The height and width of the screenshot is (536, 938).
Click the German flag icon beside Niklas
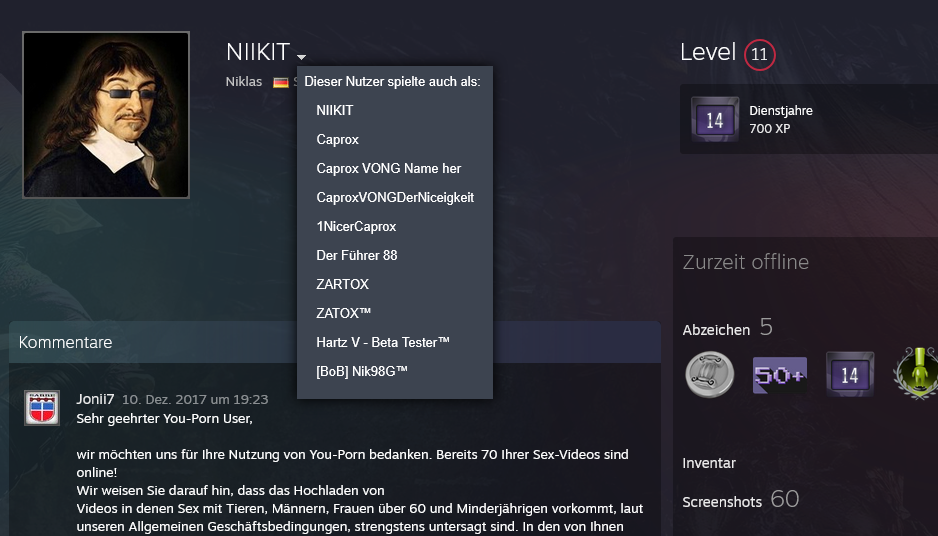pyautogui.click(x=281, y=82)
